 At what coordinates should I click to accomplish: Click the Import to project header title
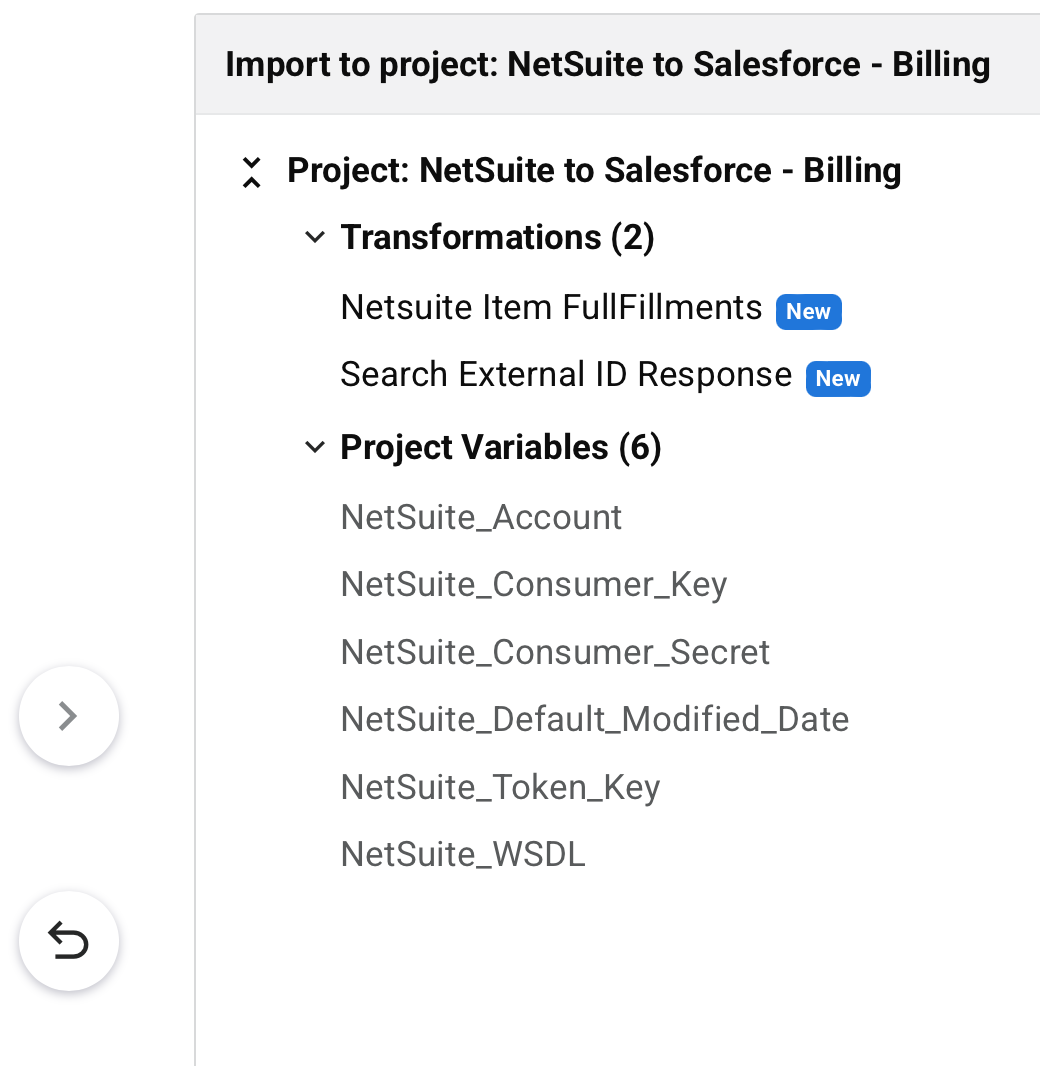(x=607, y=64)
